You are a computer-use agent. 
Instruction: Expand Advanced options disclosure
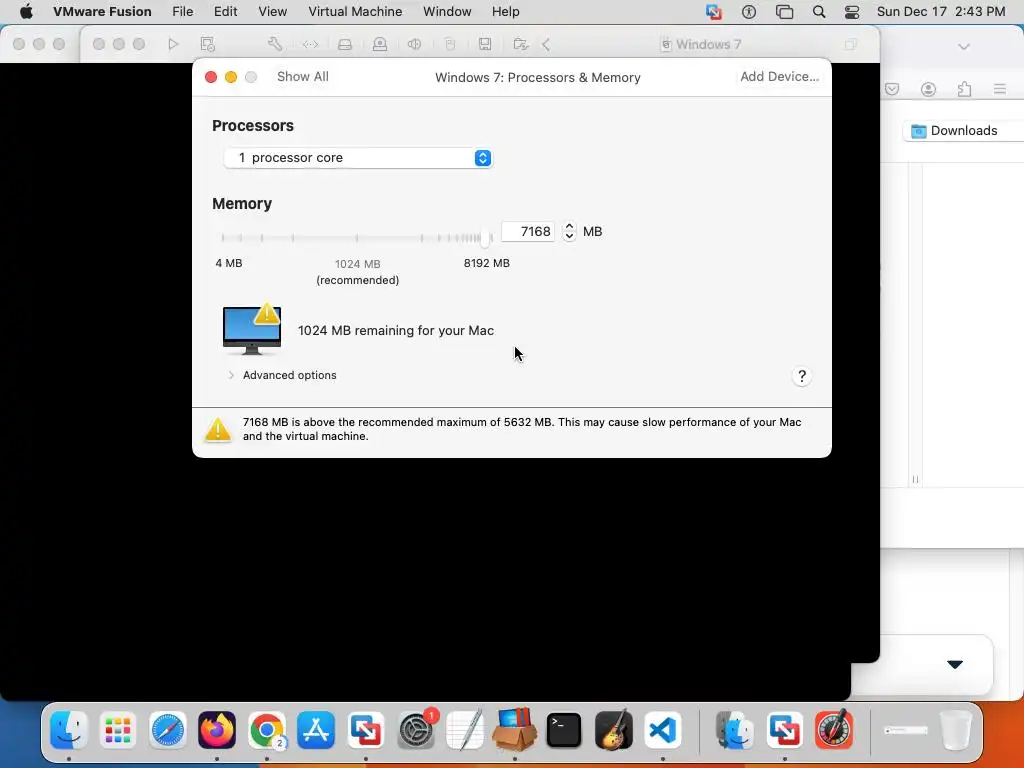(231, 376)
